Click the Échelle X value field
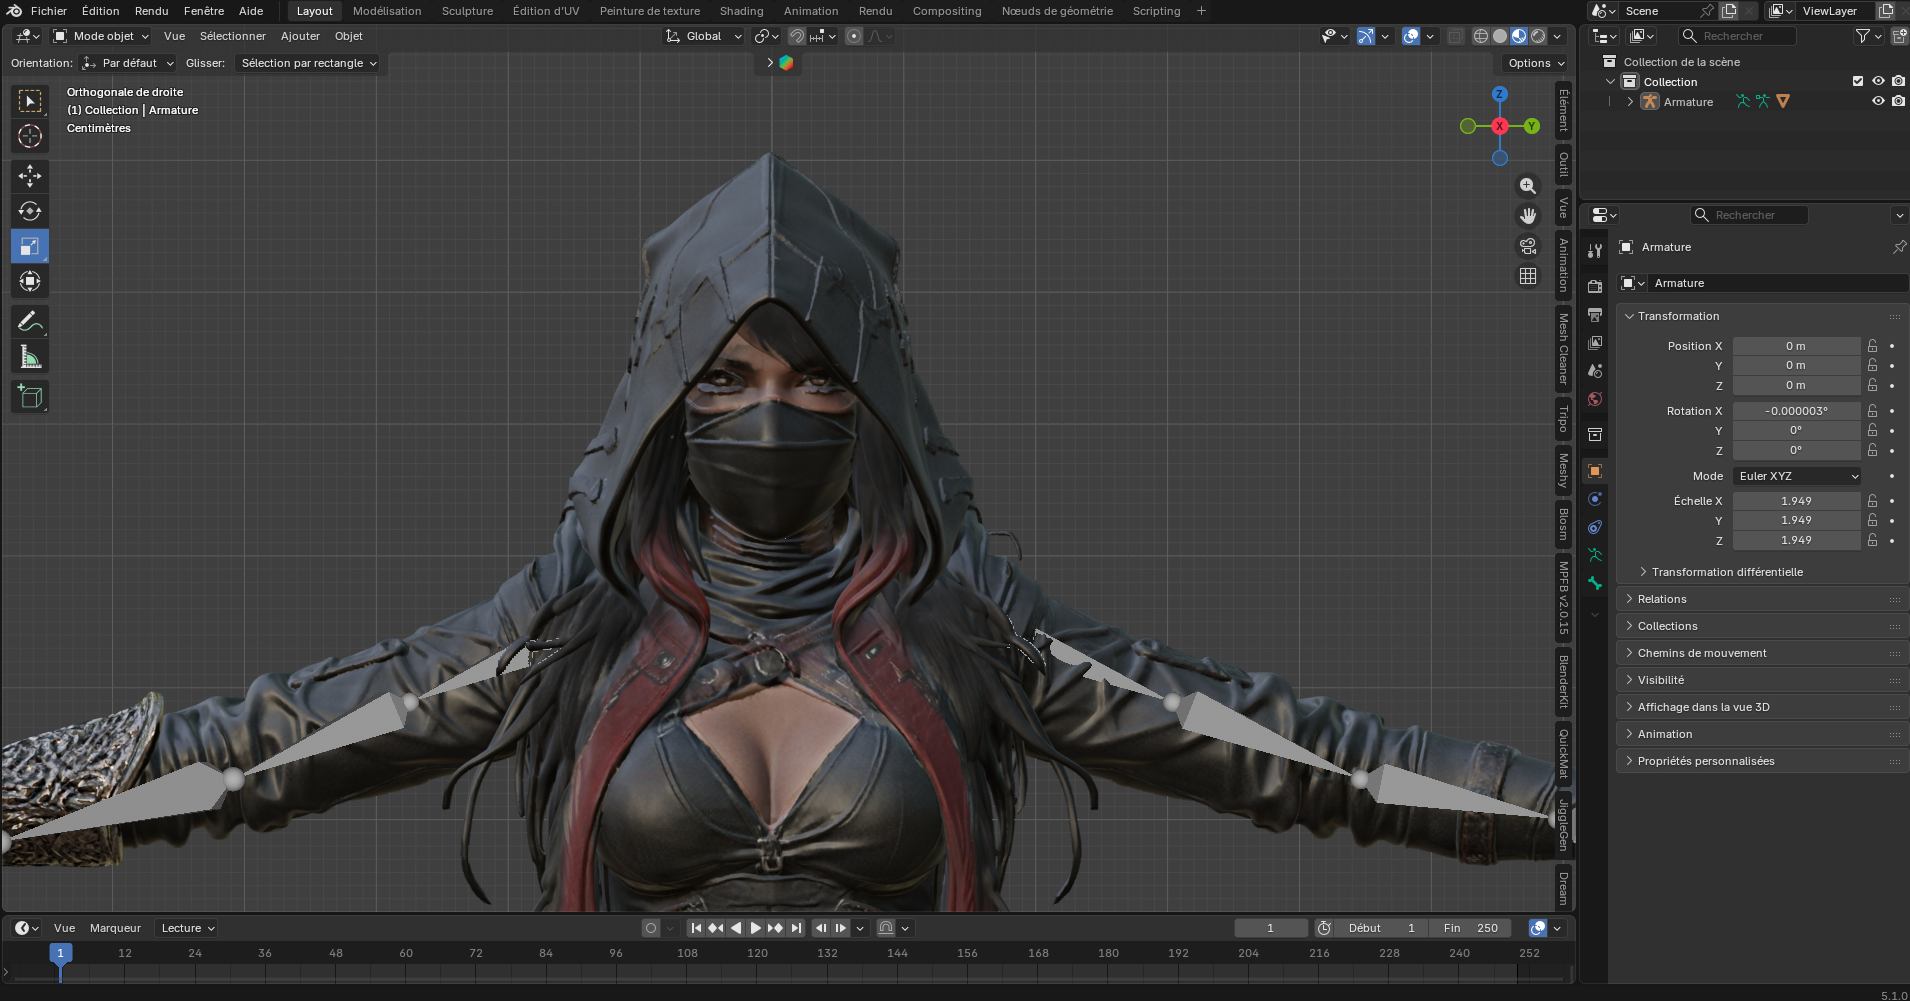This screenshot has width=1910, height=1001. (1796, 501)
